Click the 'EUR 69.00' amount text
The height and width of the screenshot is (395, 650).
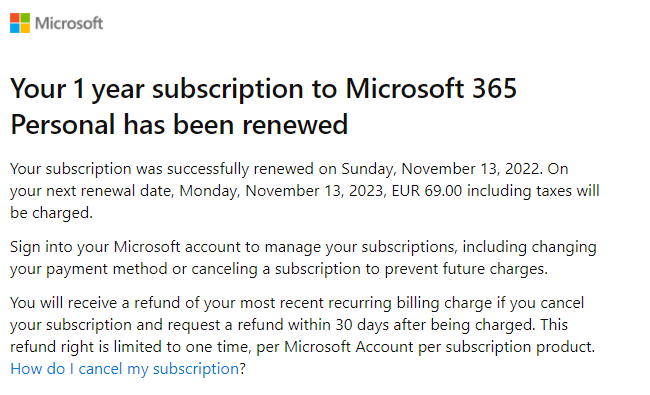tap(427, 191)
